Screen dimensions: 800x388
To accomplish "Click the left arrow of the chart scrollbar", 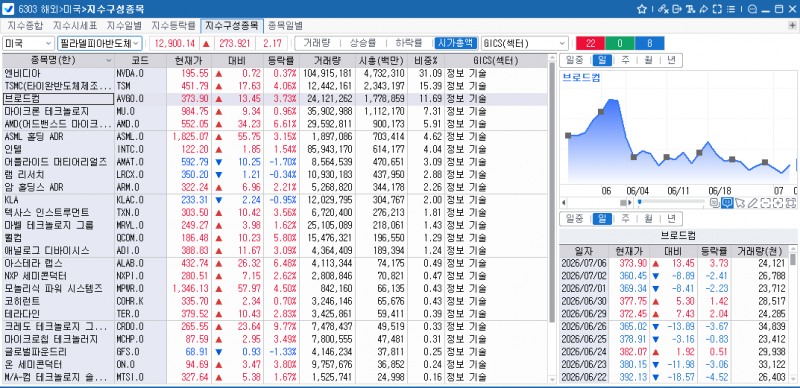I will click(x=563, y=203).
